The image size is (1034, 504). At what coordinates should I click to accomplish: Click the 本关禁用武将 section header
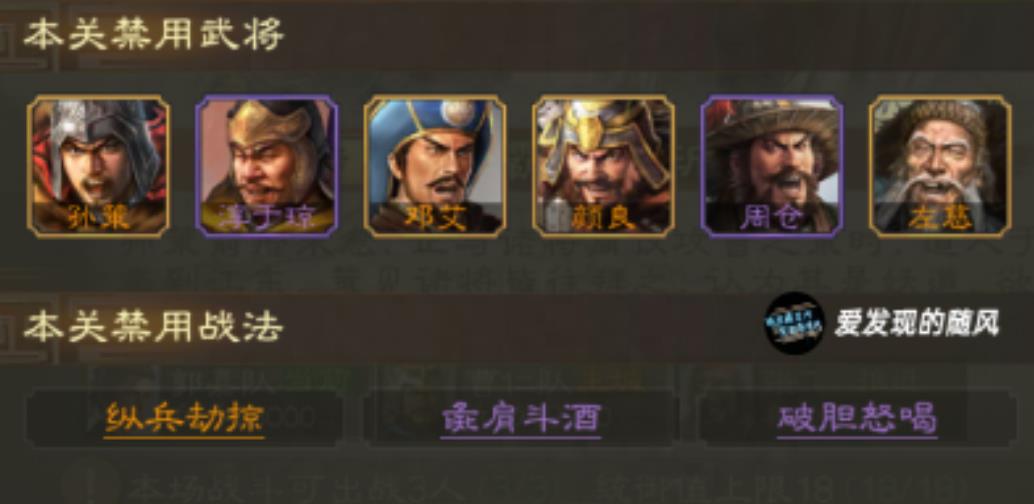[154, 33]
